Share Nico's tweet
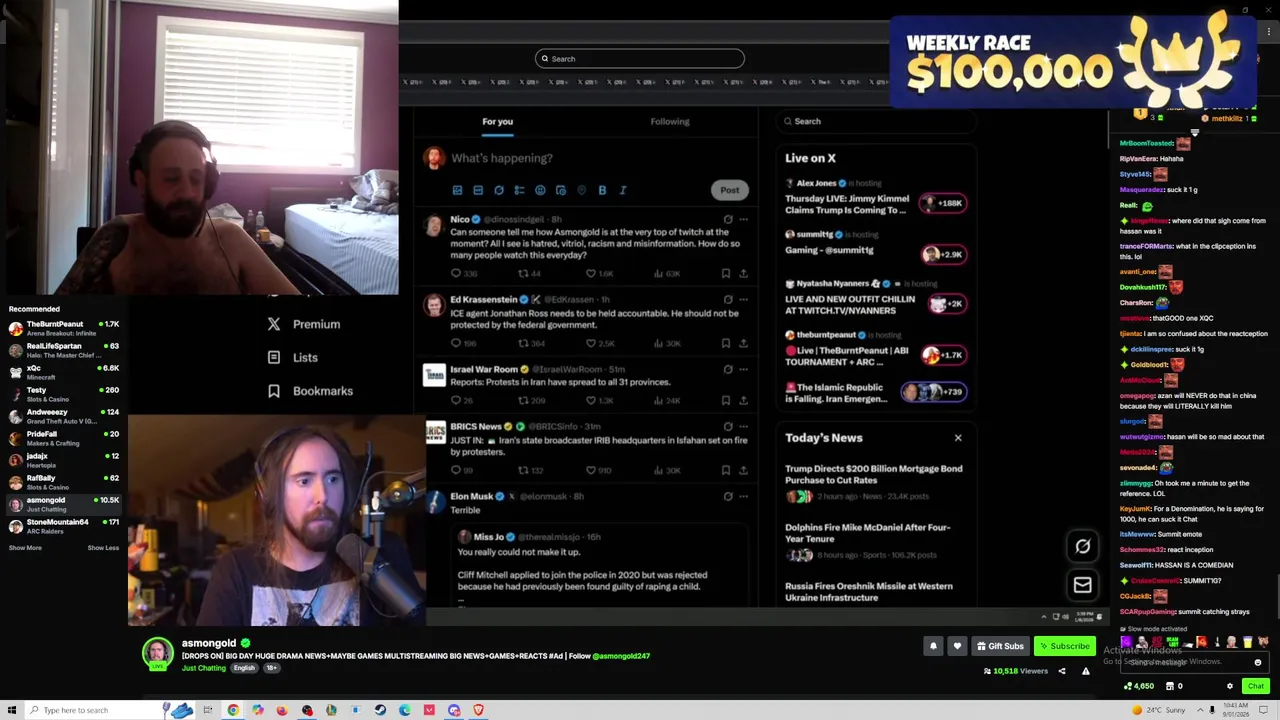1280x720 pixels. (743, 273)
